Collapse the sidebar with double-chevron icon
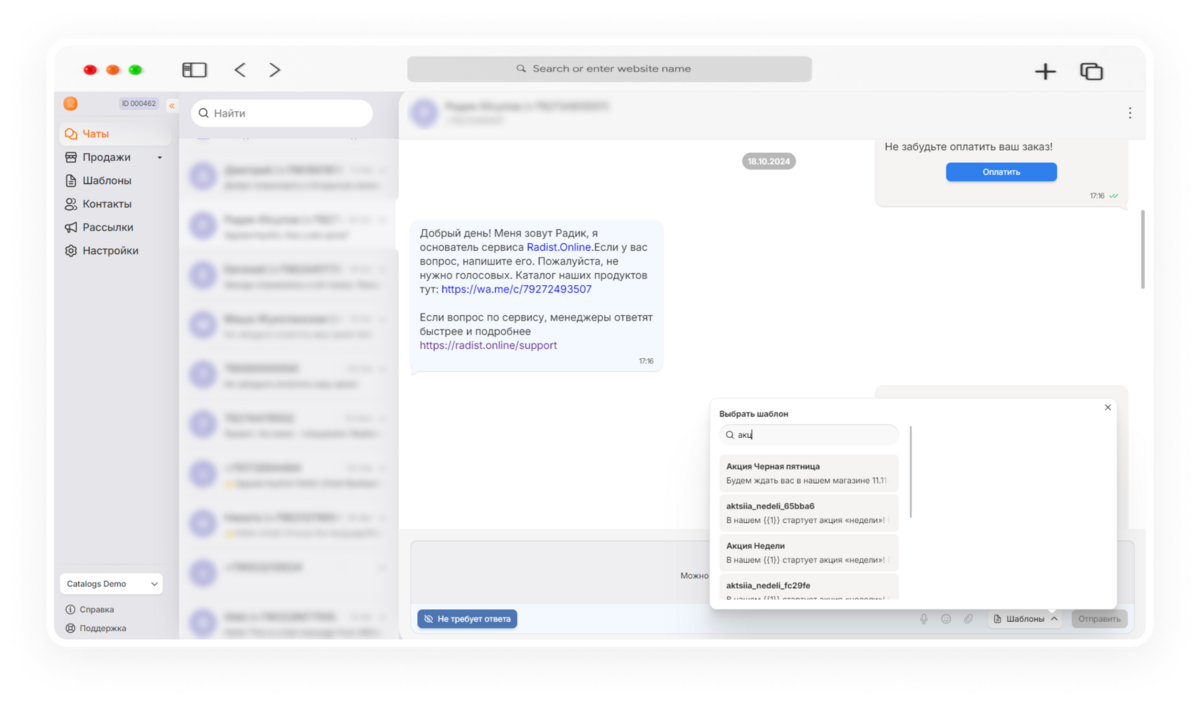The width and height of the screenshot is (1200, 702). click(172, 104)
